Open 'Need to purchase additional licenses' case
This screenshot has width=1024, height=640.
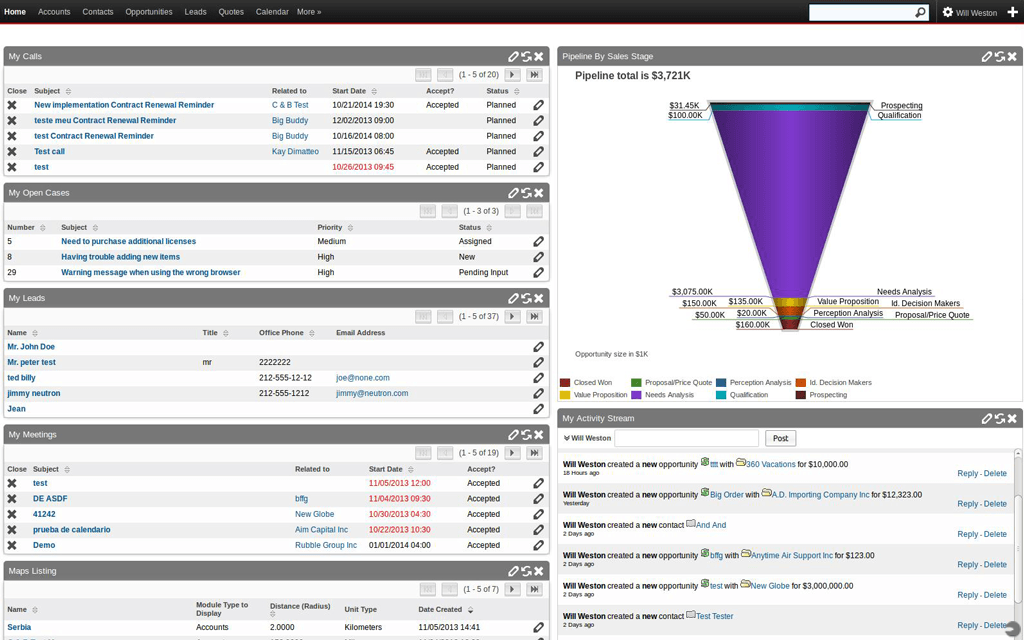(128, 241)
